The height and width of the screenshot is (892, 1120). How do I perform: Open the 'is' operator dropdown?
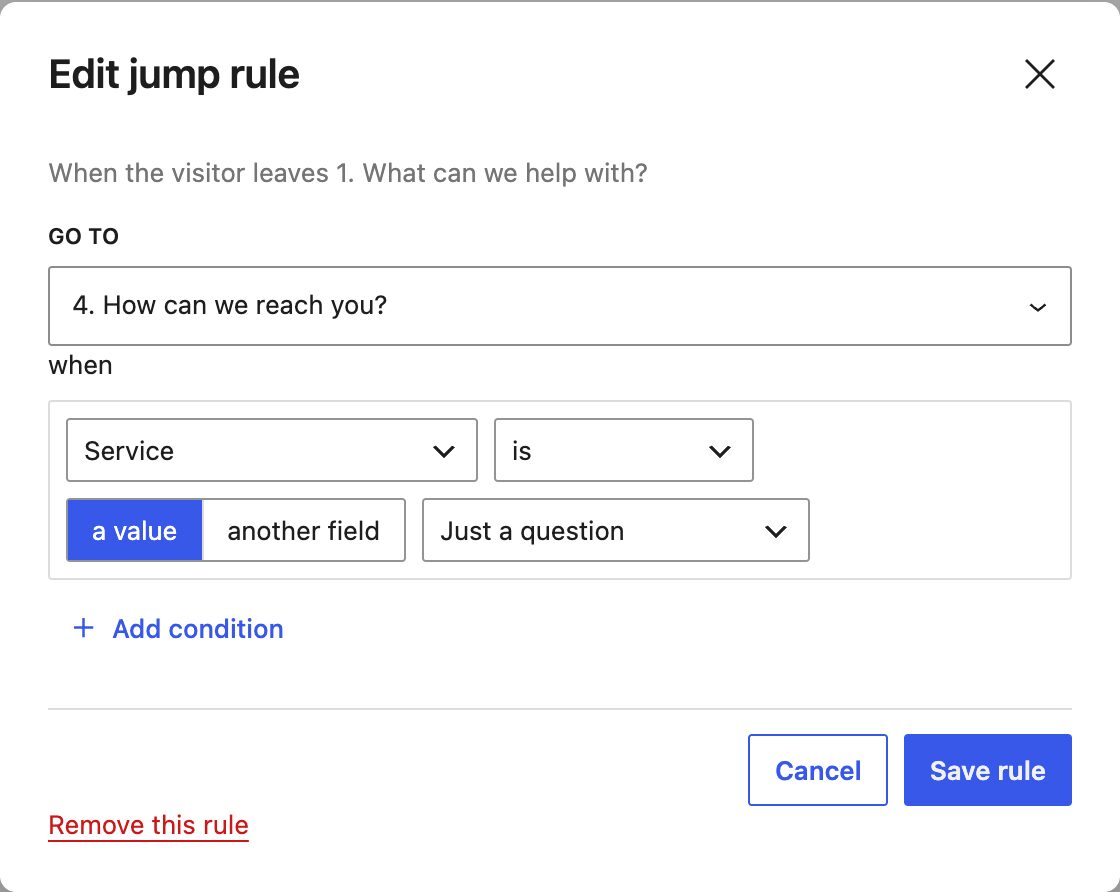point(624,450)
